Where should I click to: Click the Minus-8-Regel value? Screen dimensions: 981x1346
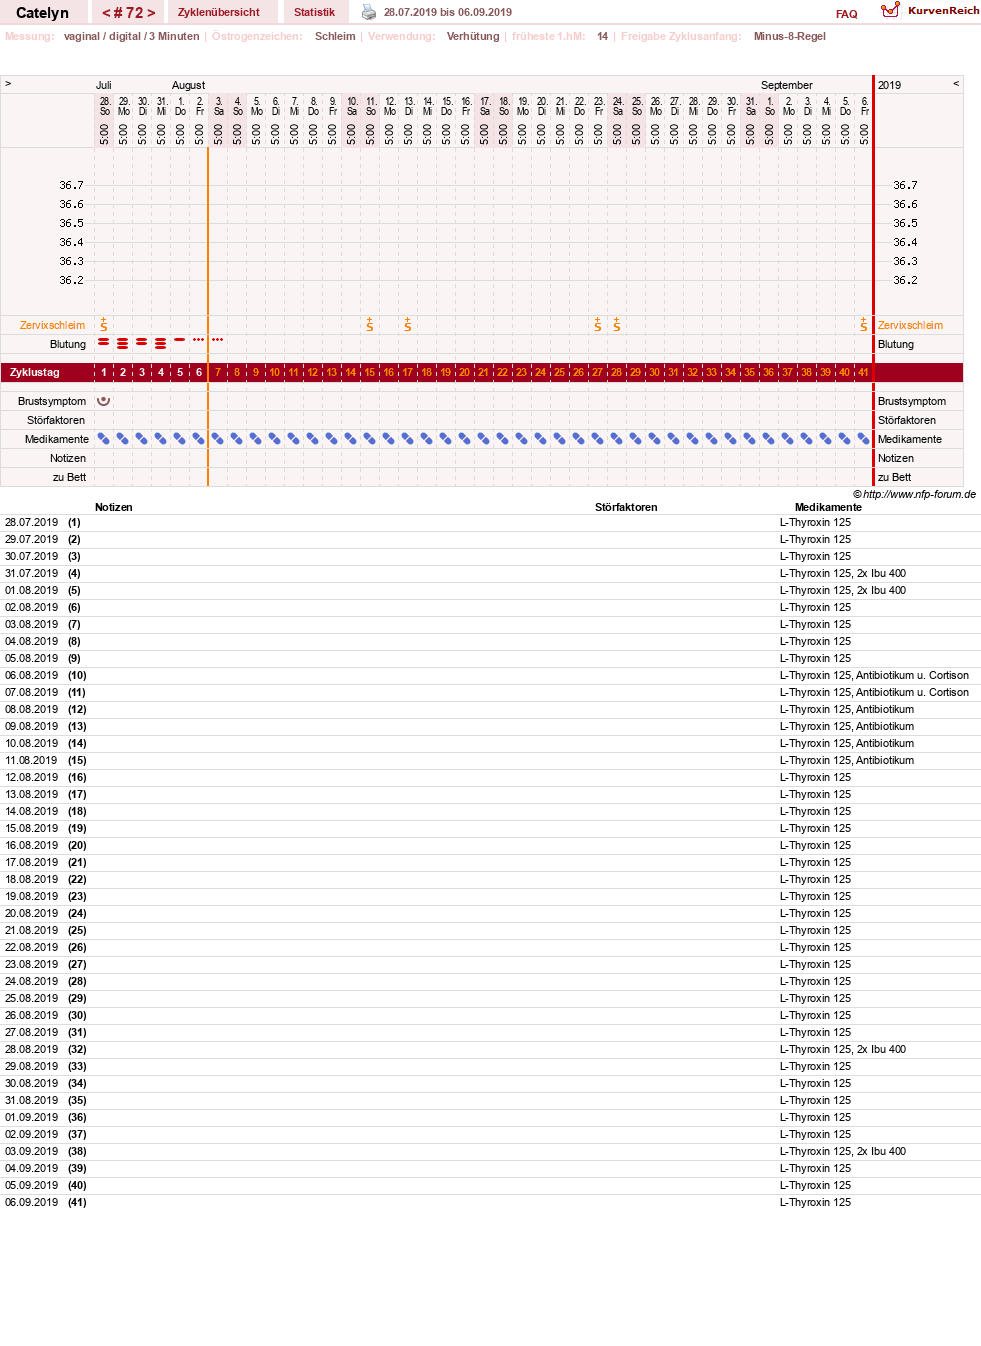(790, 36)
